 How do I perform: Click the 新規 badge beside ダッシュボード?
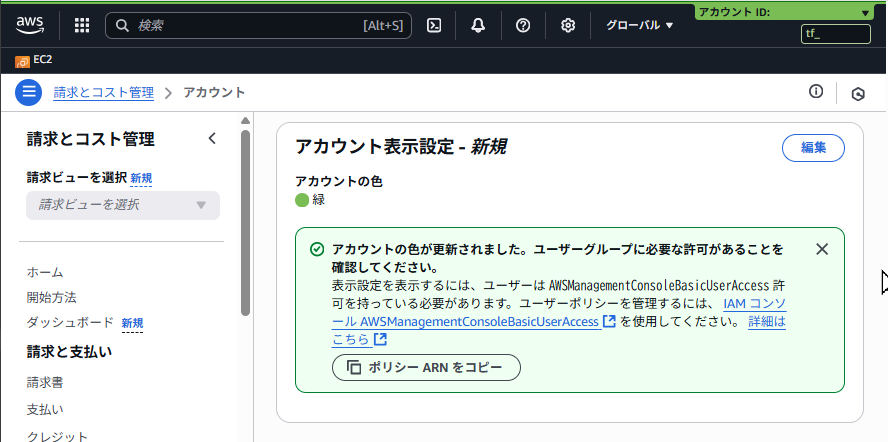tap(133, 324)
